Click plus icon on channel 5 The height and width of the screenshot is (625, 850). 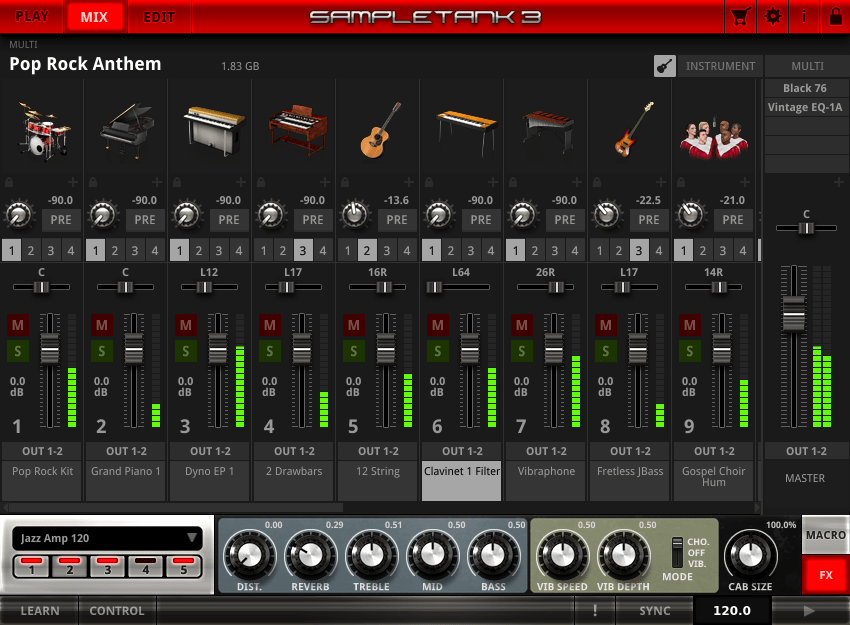coord(409,182)
